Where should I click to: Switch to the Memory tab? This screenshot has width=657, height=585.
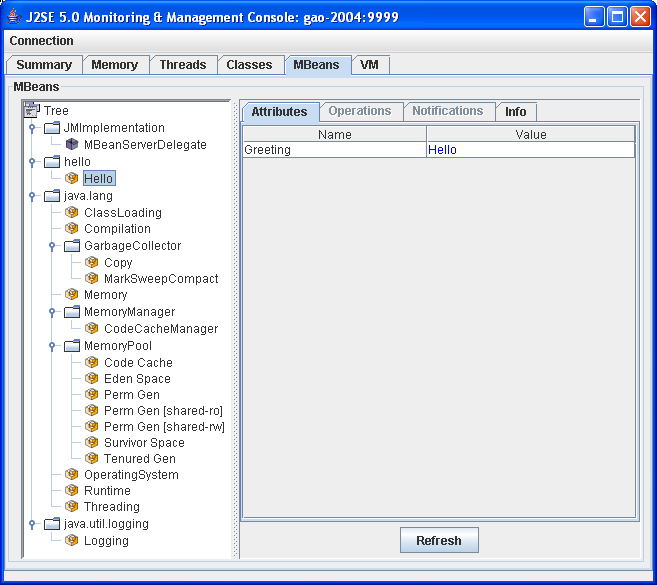(115, 65)
